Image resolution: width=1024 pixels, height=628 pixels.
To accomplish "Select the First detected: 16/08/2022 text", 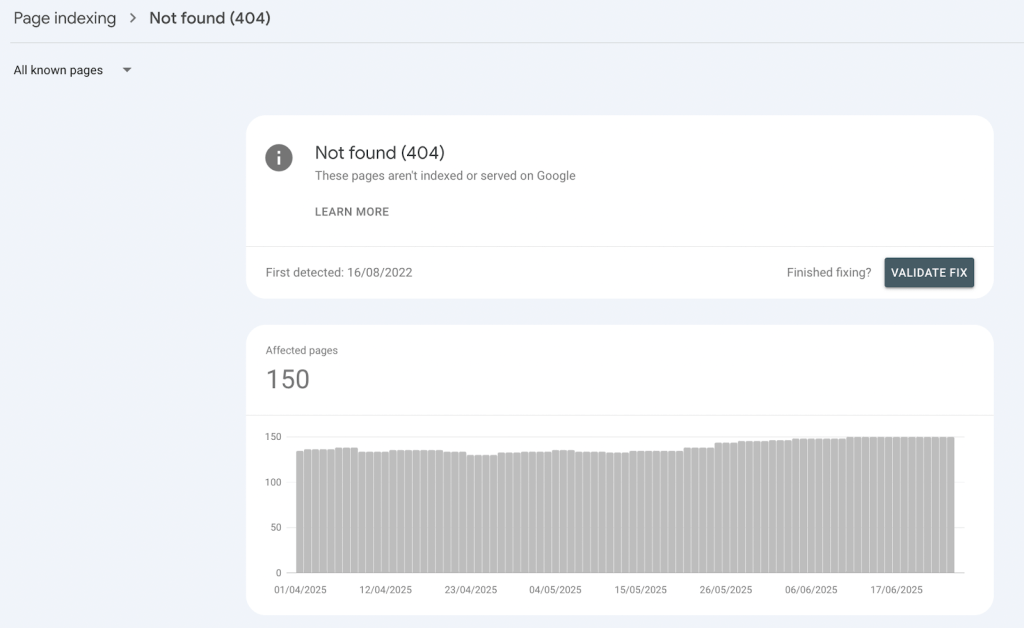I will click(339, 272).
